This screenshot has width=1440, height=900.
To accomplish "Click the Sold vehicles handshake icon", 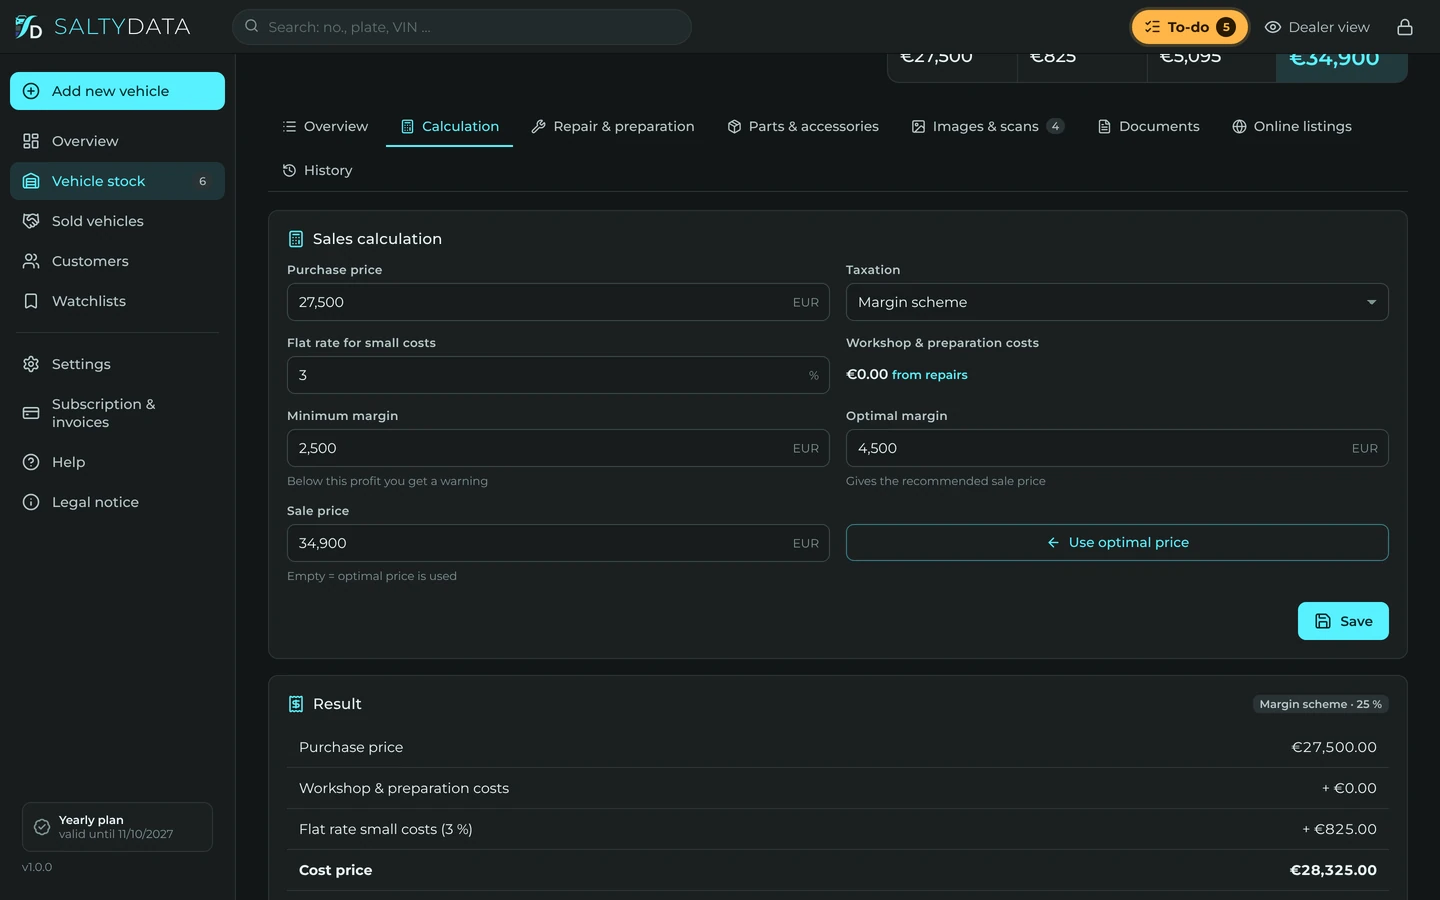I will point(31,221).
